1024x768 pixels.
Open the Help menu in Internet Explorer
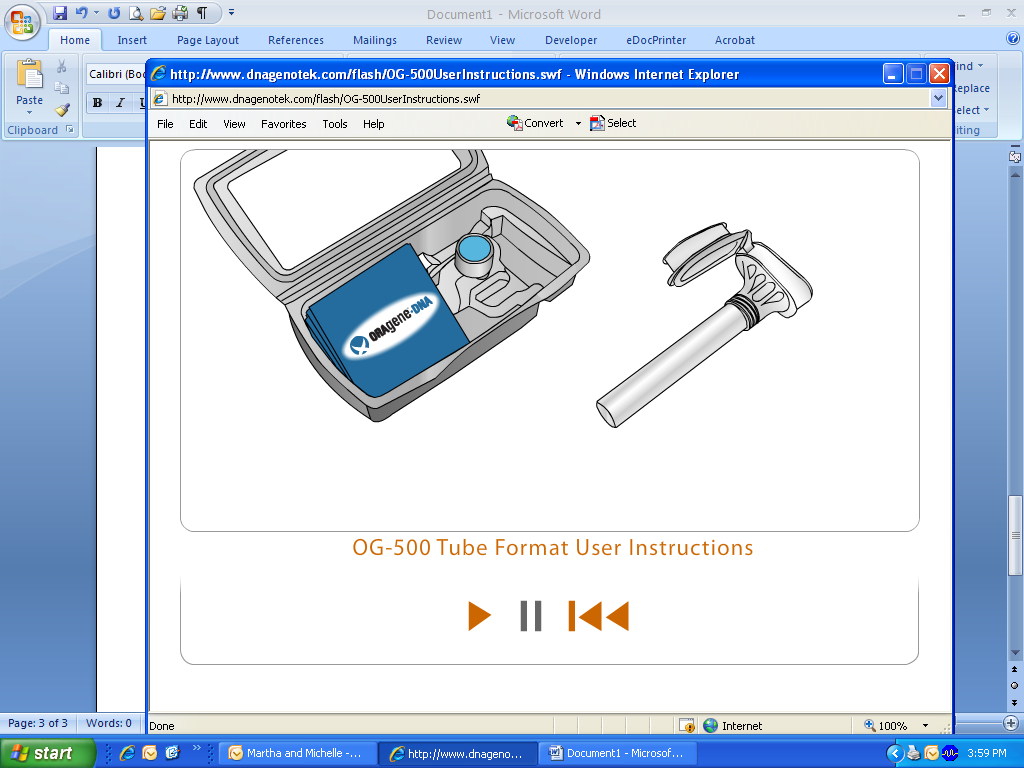(x=374, y=123)
